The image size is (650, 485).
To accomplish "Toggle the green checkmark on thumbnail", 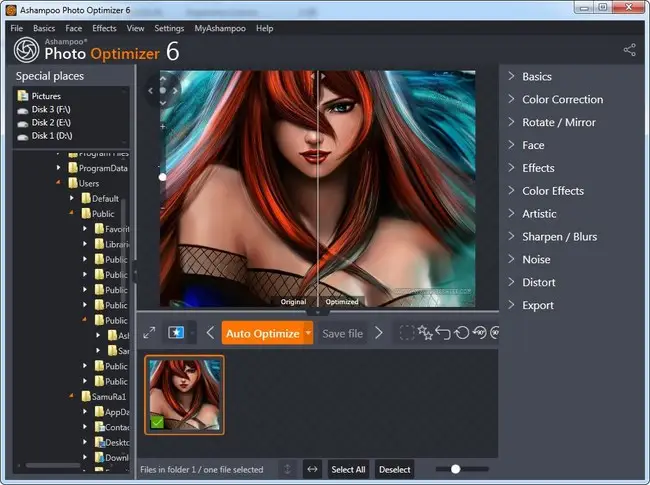I will tap(157, 422).
